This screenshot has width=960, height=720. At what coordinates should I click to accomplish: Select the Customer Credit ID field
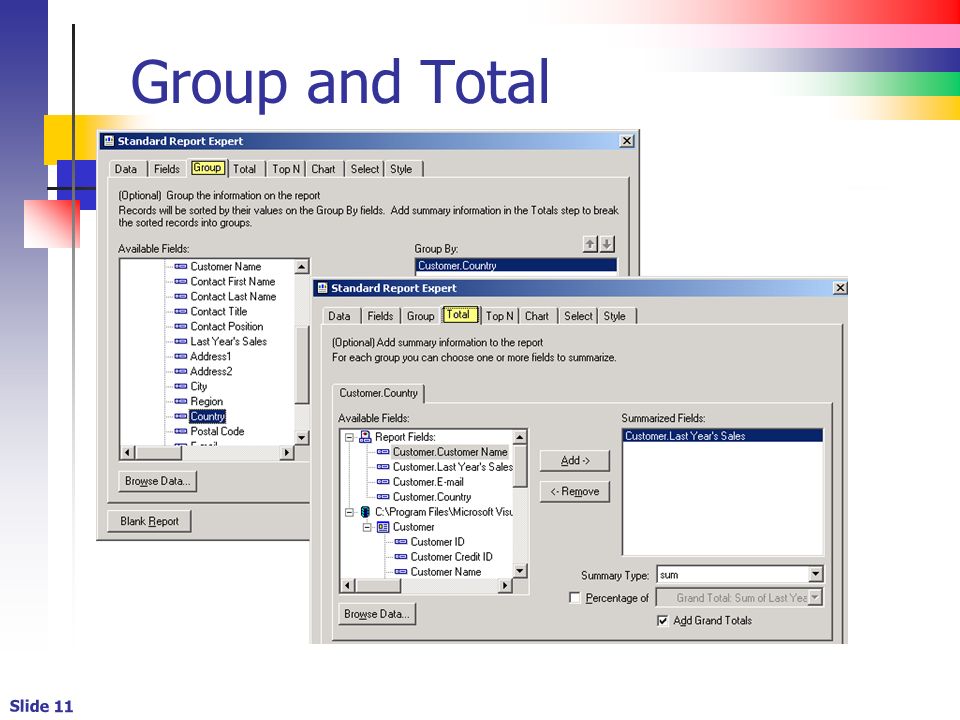point(451,557)
